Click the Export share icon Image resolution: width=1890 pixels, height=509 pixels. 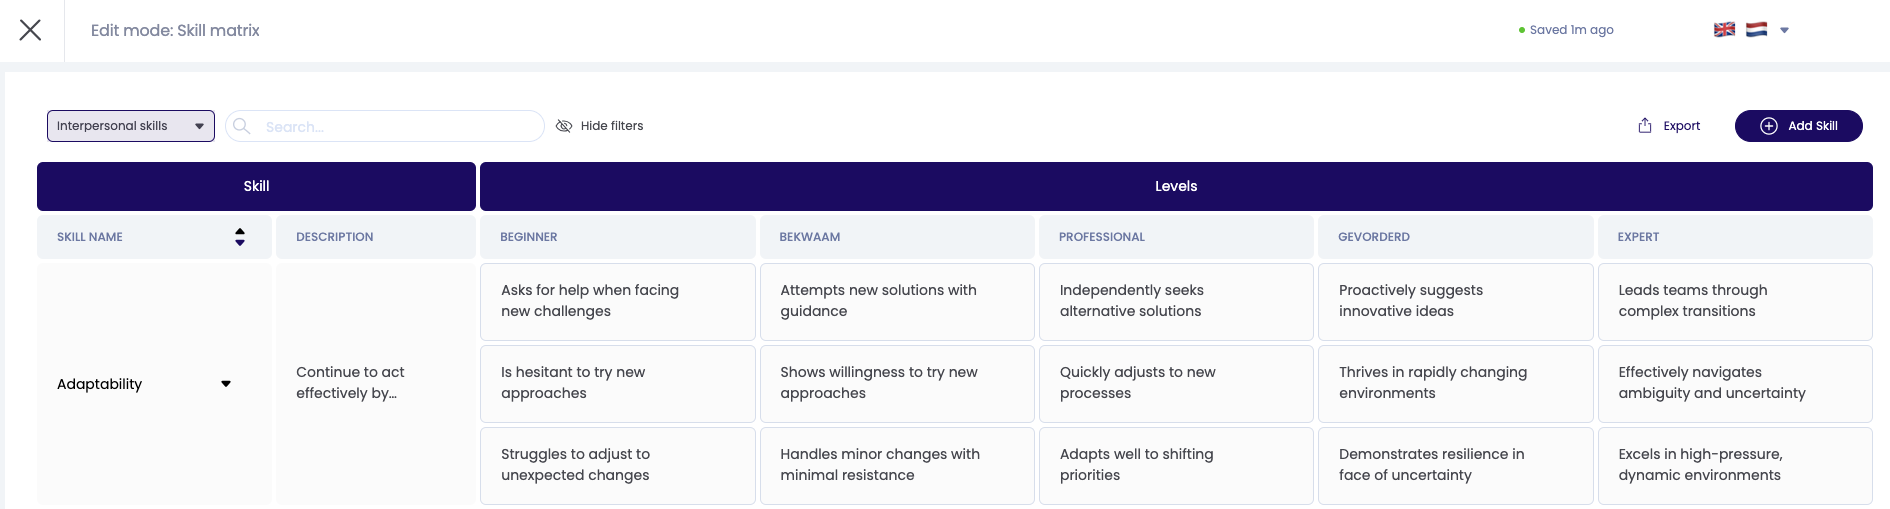coord(1645,126)
